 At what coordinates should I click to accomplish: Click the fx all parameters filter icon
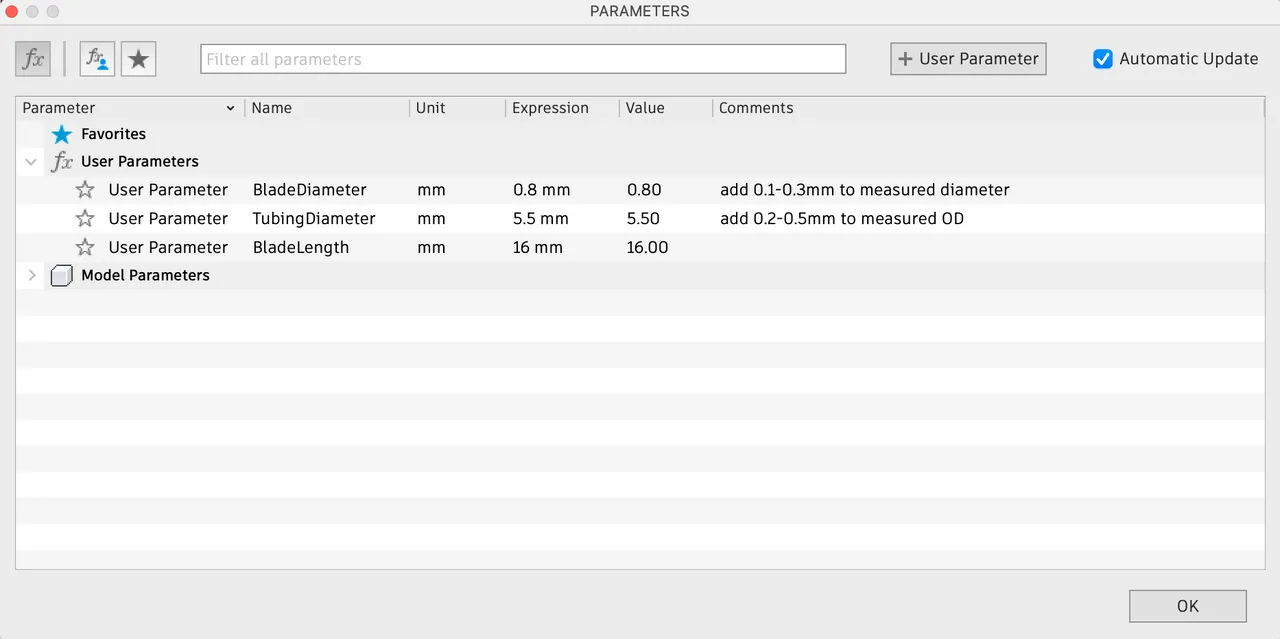pos(33,59)
